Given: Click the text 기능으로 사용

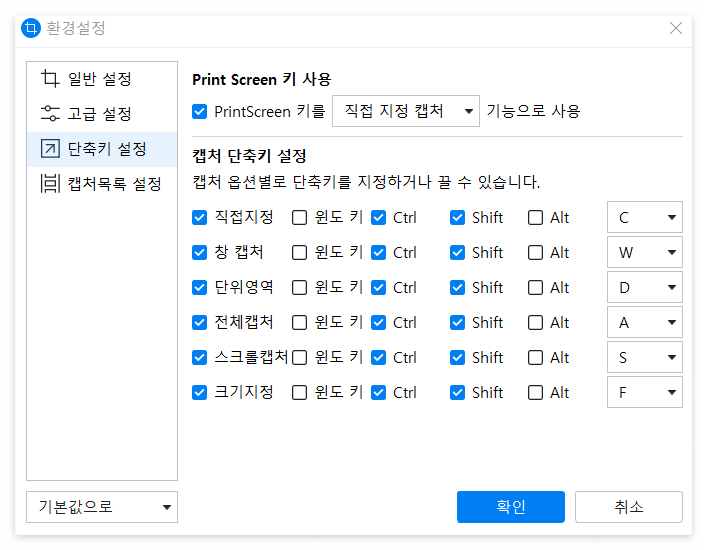Looking at the screenshot, I should click(533, 111).
